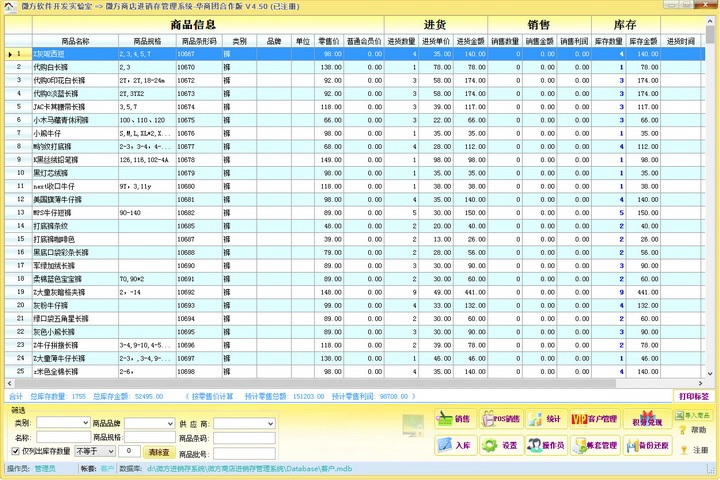Click the vertical scrollbar up arrow

[x=710, y=21]
